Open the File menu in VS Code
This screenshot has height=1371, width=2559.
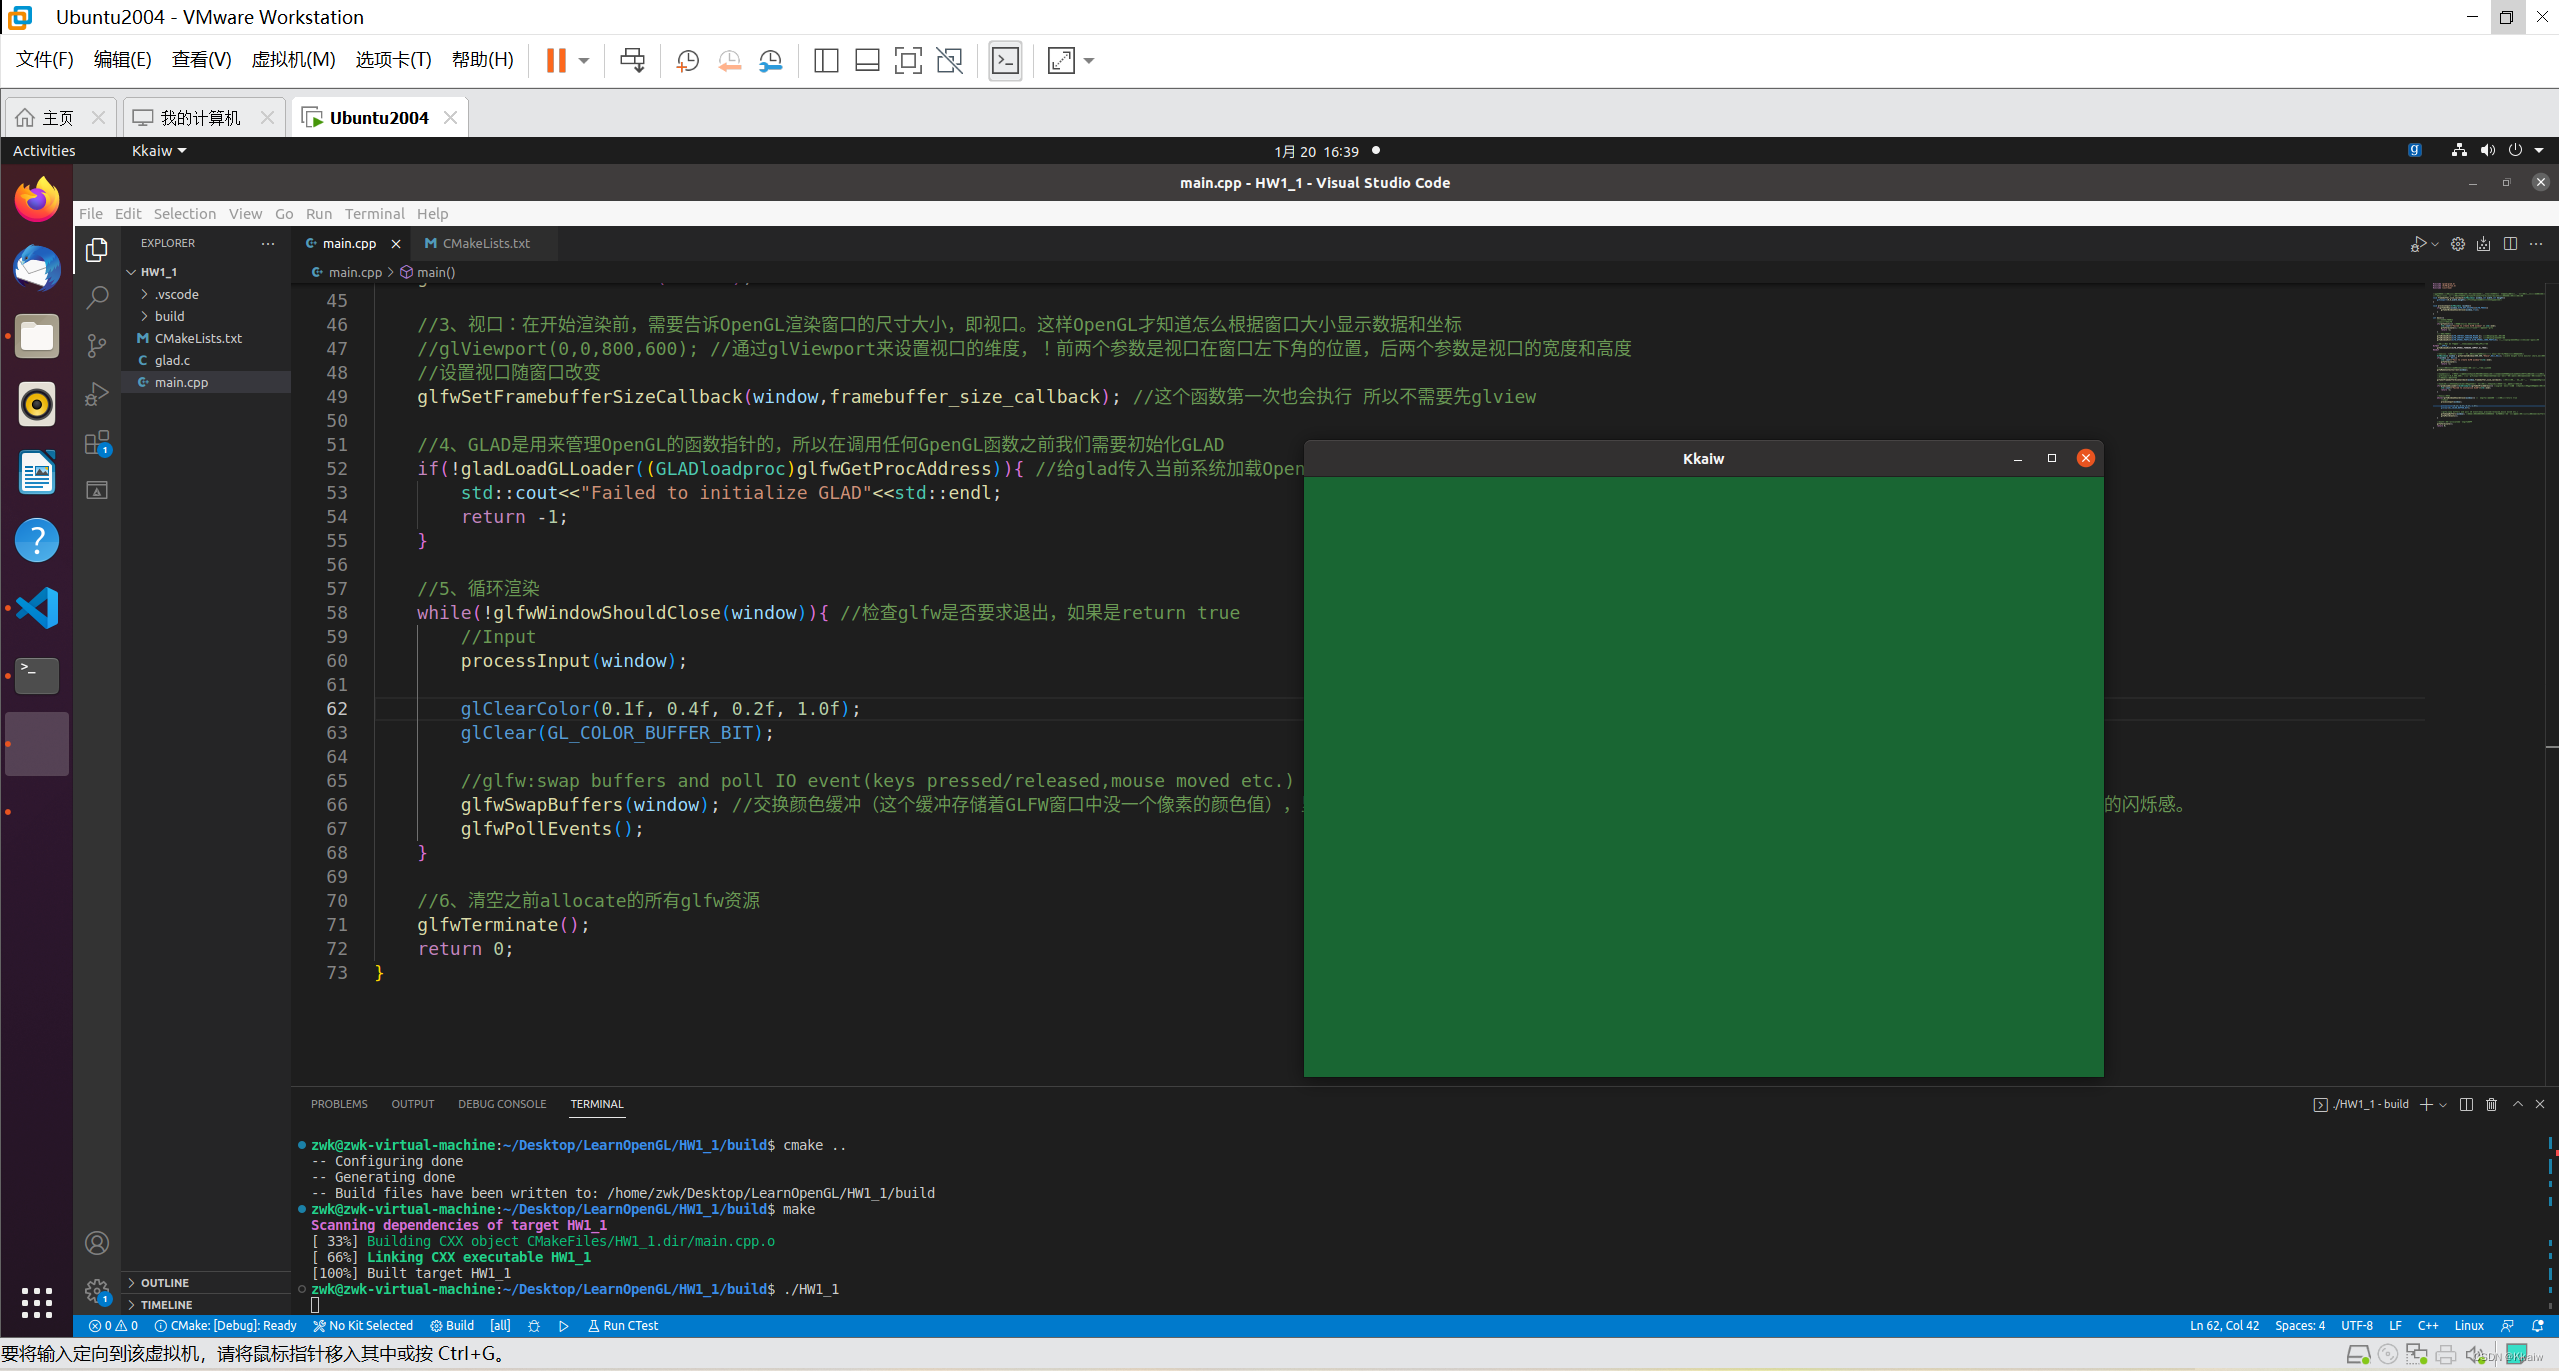pos(91,214)
